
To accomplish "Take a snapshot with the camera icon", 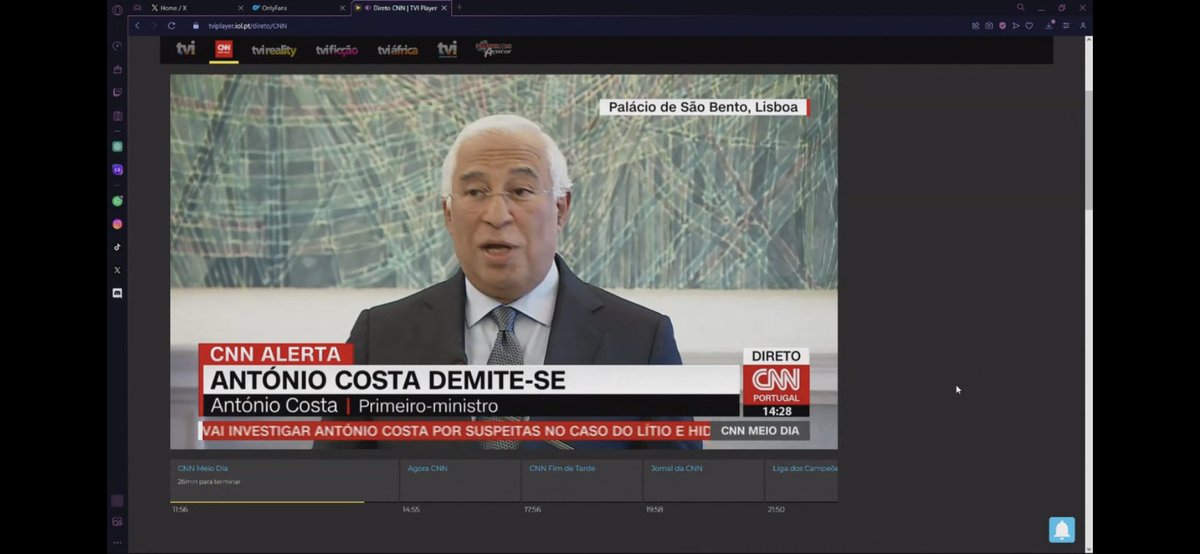I will tap(989, 25).
